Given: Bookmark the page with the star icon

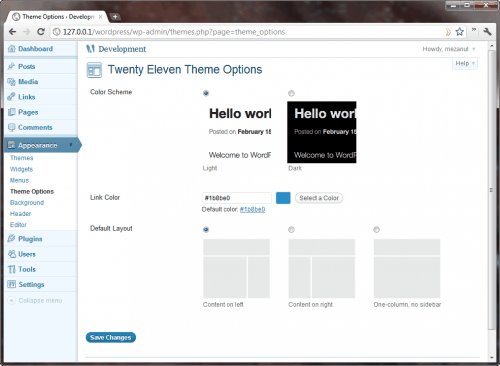Looking at the screenshot, I should tap(460, 32).
